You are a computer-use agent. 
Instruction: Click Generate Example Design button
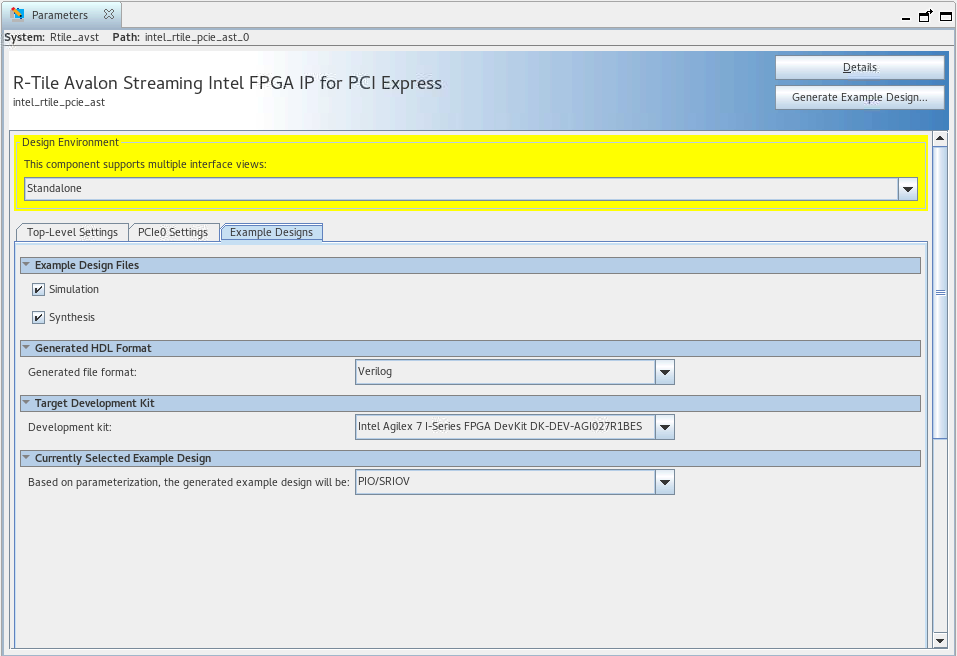click(859, 97)
